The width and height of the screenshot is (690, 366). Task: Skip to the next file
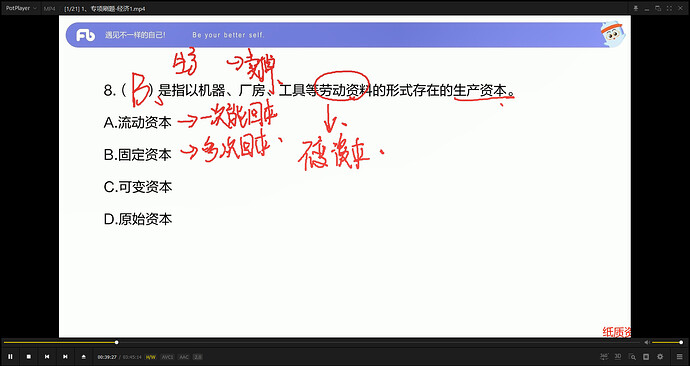(x=65, y=357)
